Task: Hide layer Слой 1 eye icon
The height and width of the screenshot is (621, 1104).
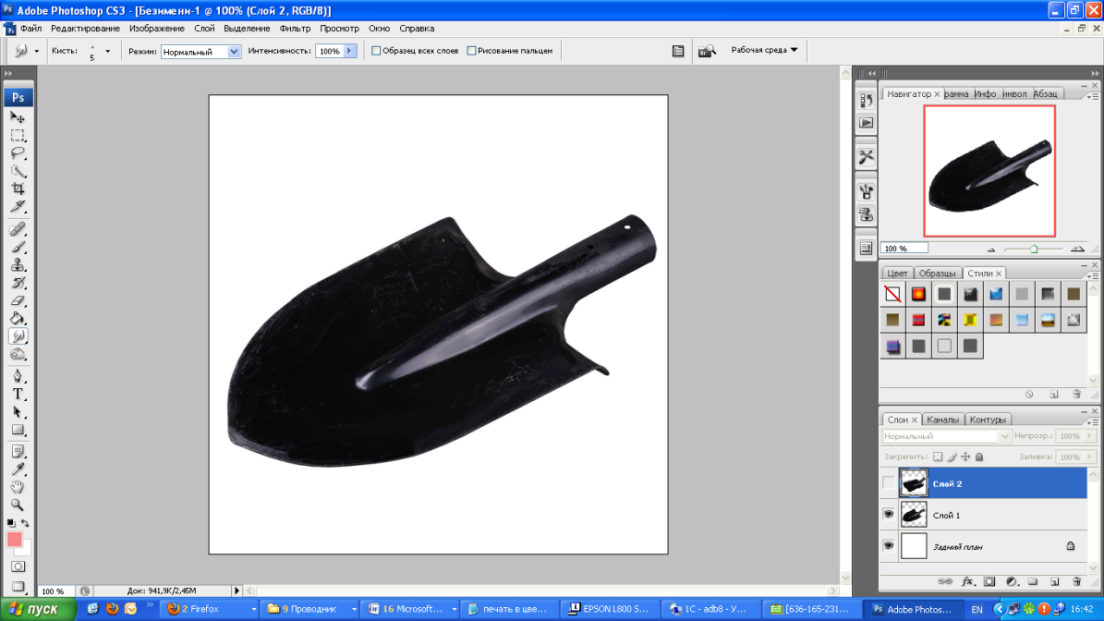Action: point(889,515)
